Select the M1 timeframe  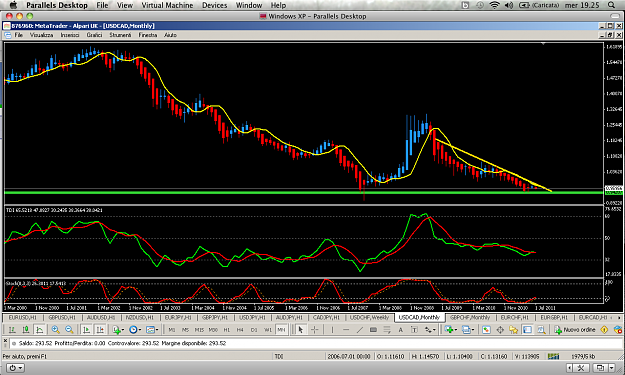(172, 330)
